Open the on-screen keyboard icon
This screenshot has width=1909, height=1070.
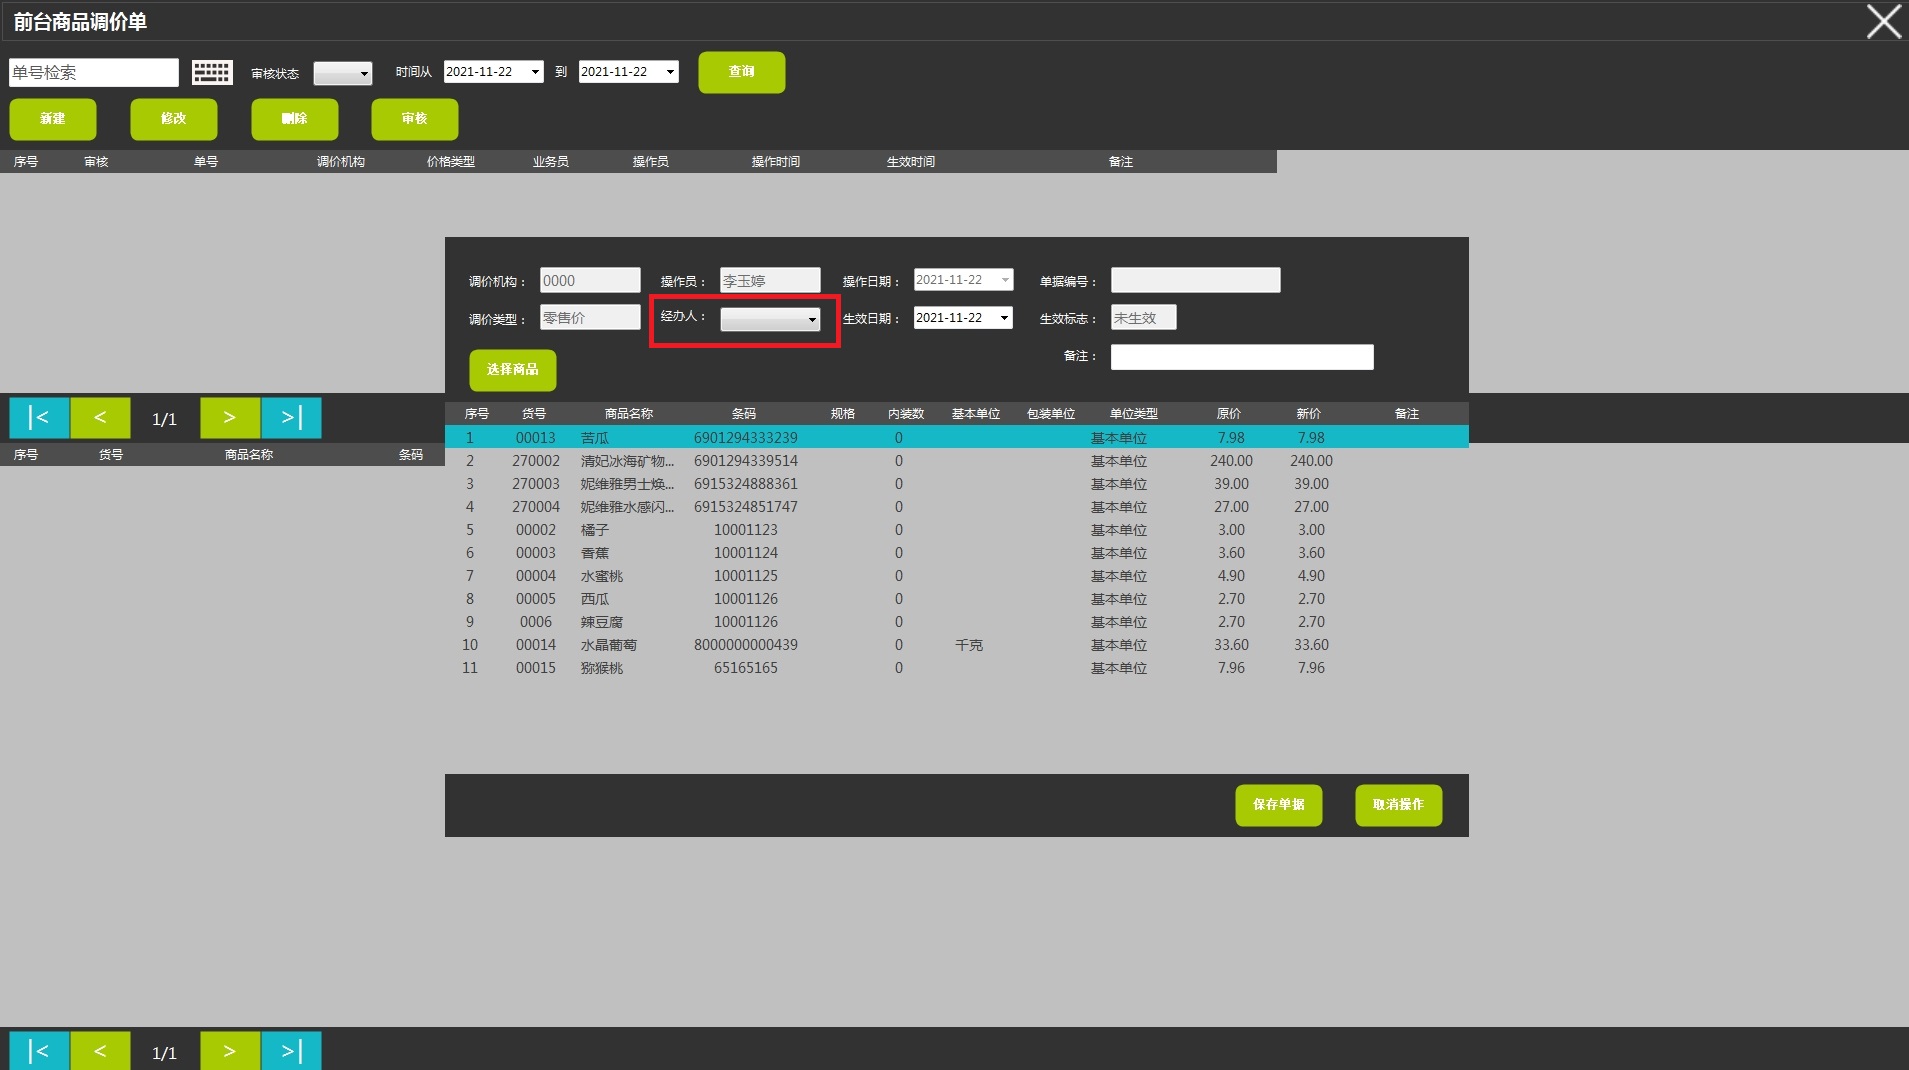212,72
